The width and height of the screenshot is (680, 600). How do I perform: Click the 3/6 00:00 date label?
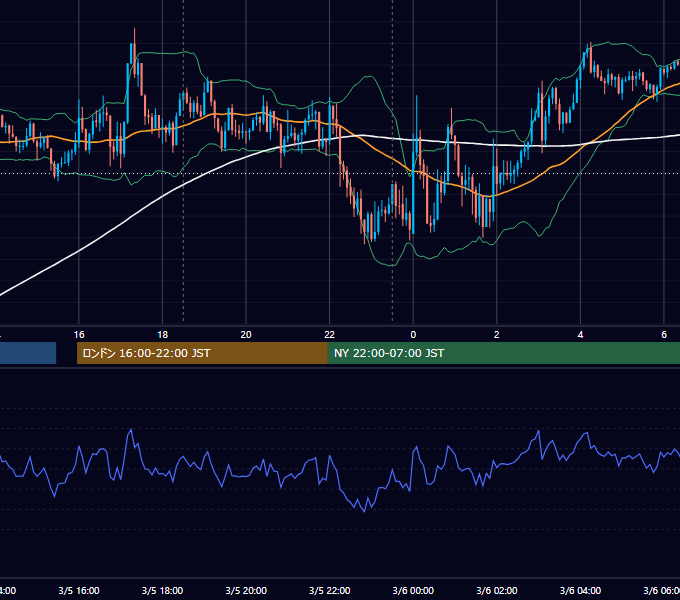tap(413, 590)
